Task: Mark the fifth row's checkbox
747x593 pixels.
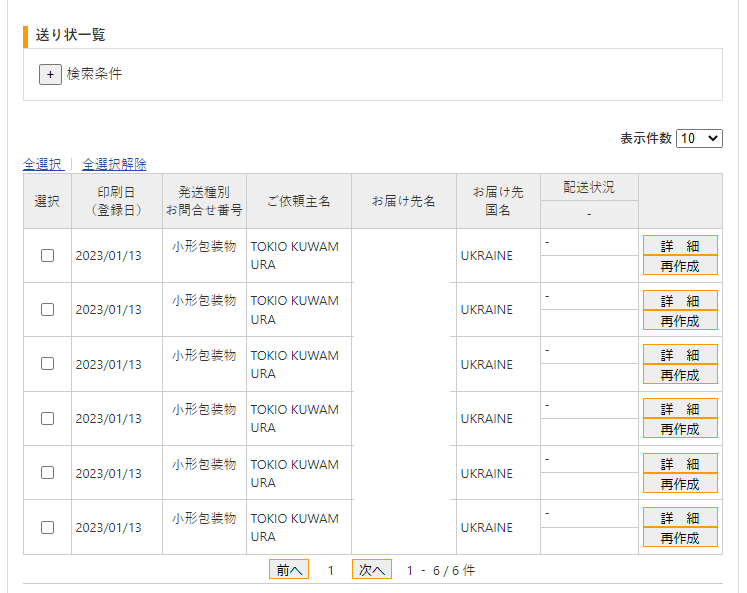Action: tap(47, 473)
